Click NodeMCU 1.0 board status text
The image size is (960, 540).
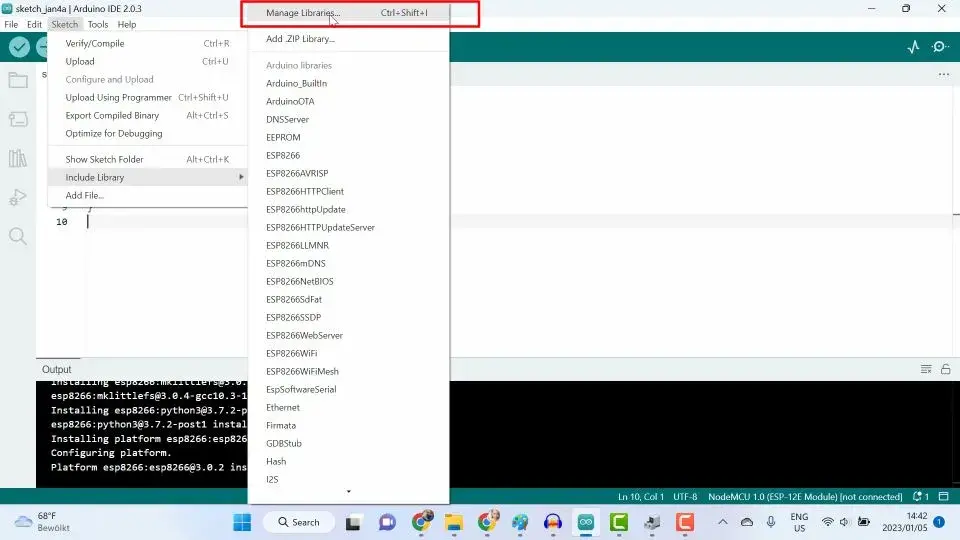pyautogui.click(x=805, y=497)
